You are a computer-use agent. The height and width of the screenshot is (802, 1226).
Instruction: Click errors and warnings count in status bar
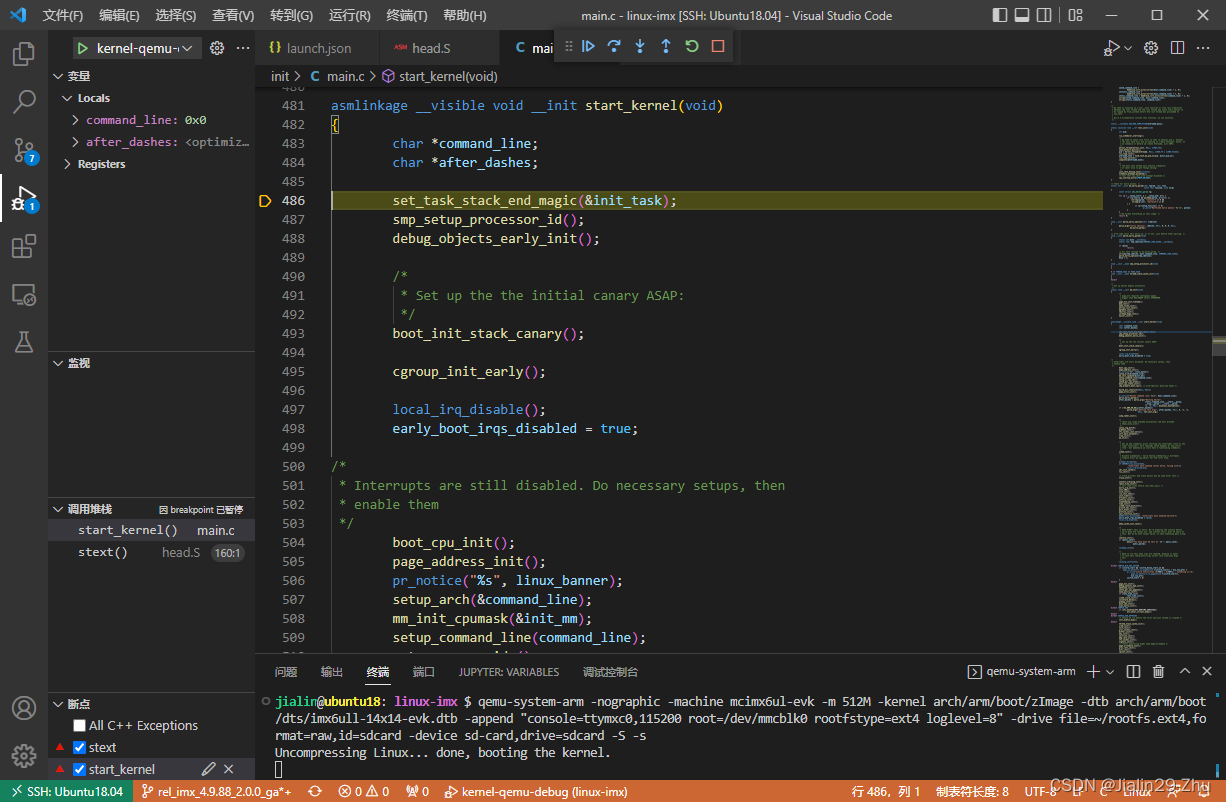[x=364, y=791]
